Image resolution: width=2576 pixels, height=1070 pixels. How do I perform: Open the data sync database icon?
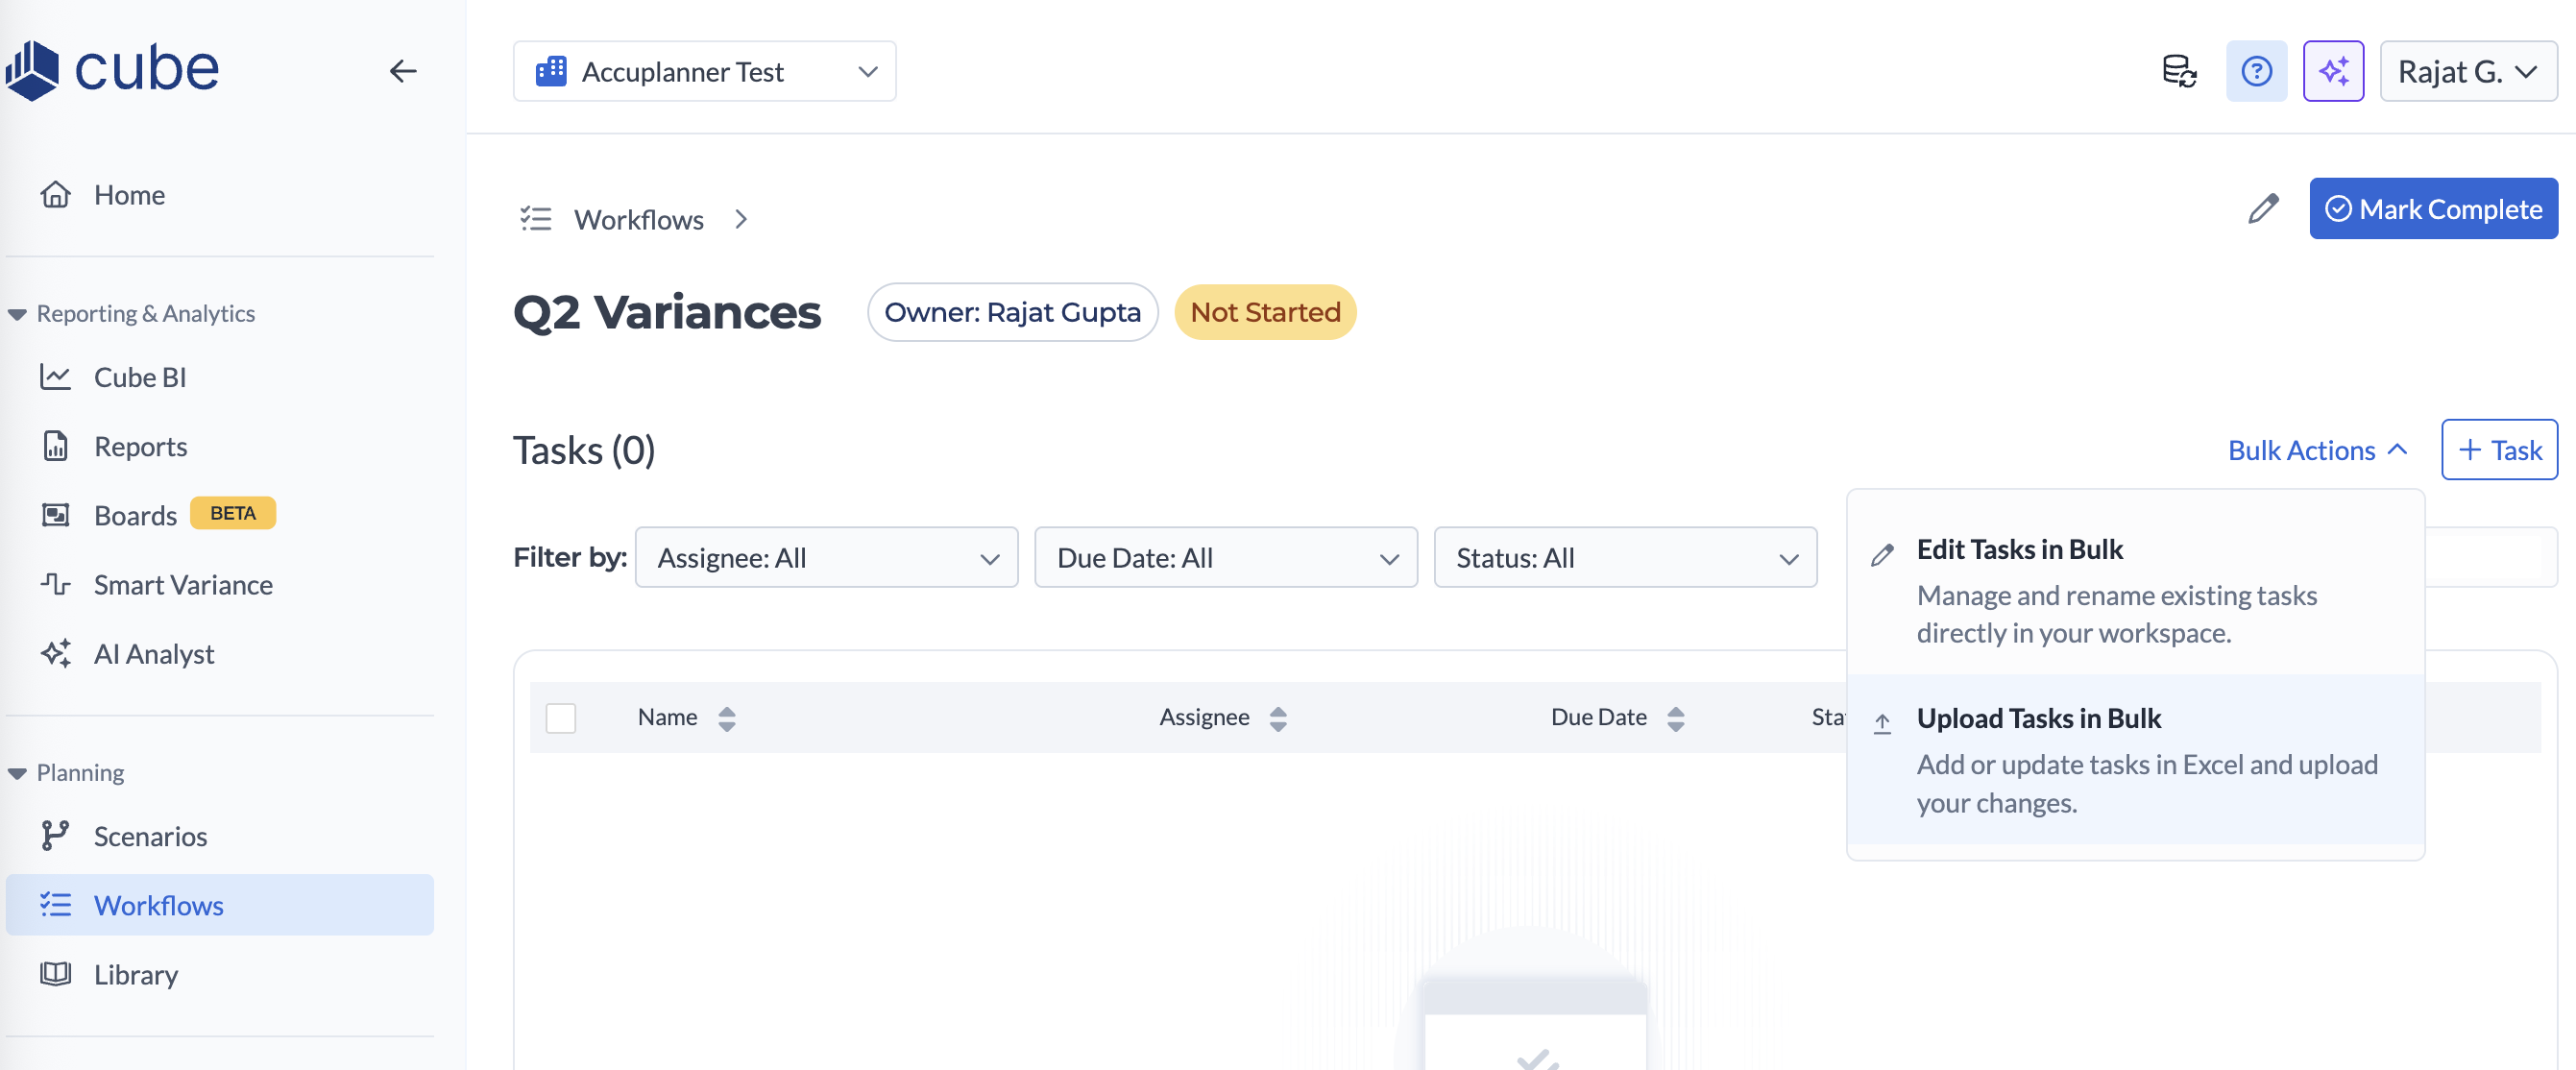click(2178, 71)
